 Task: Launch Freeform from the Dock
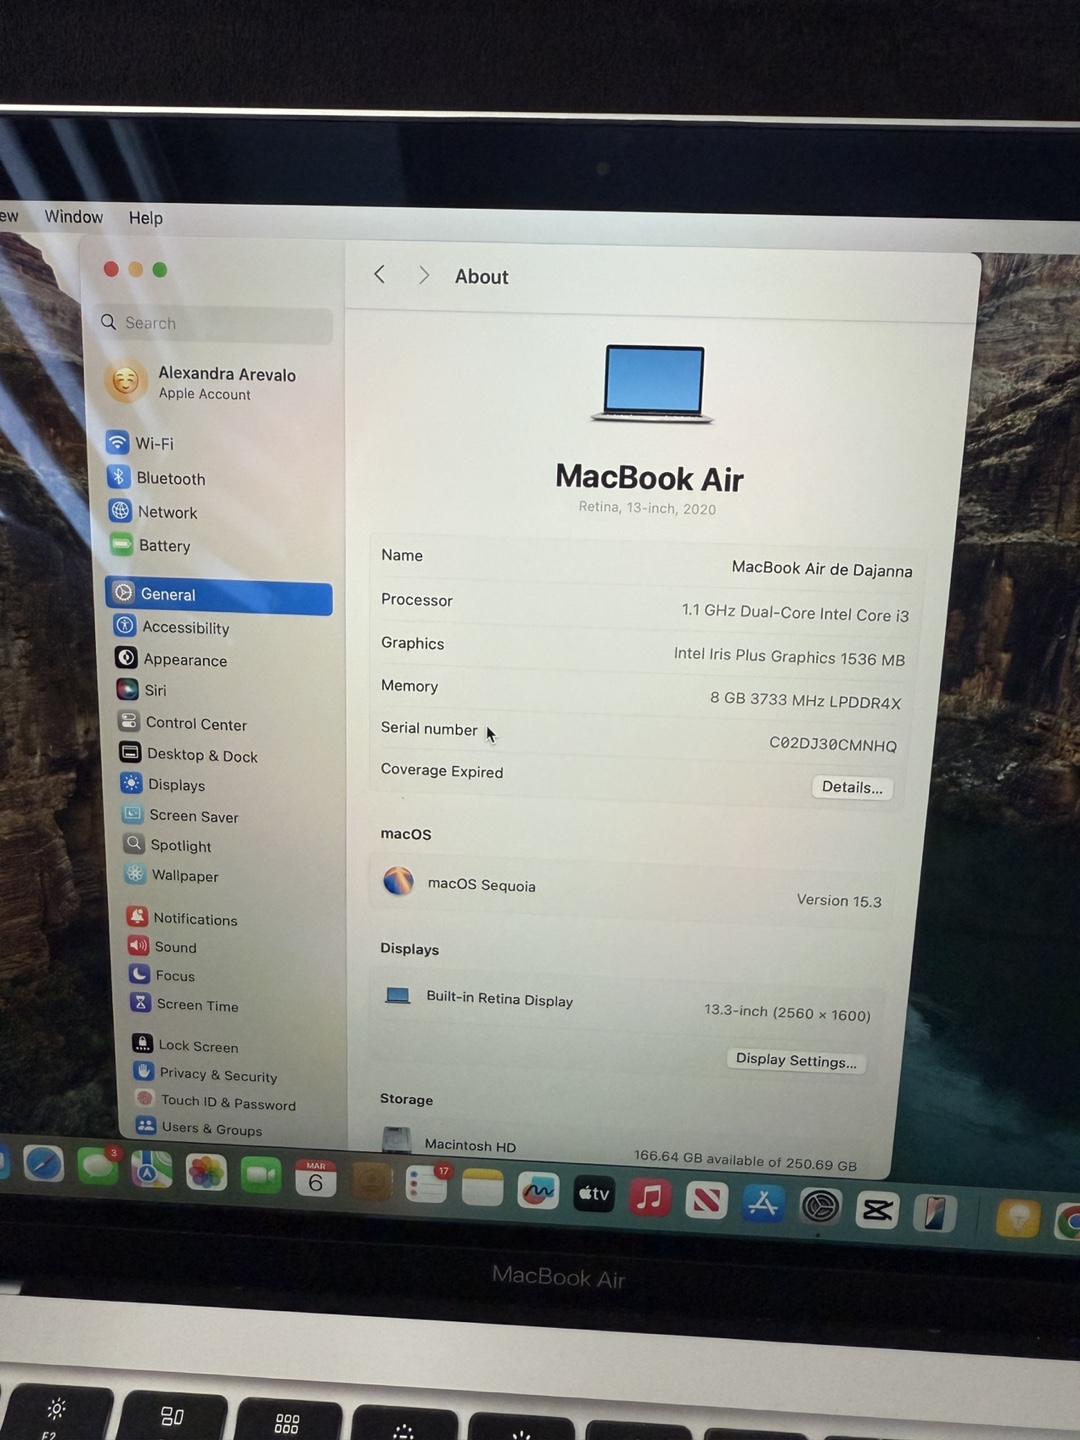(538, 1191)
